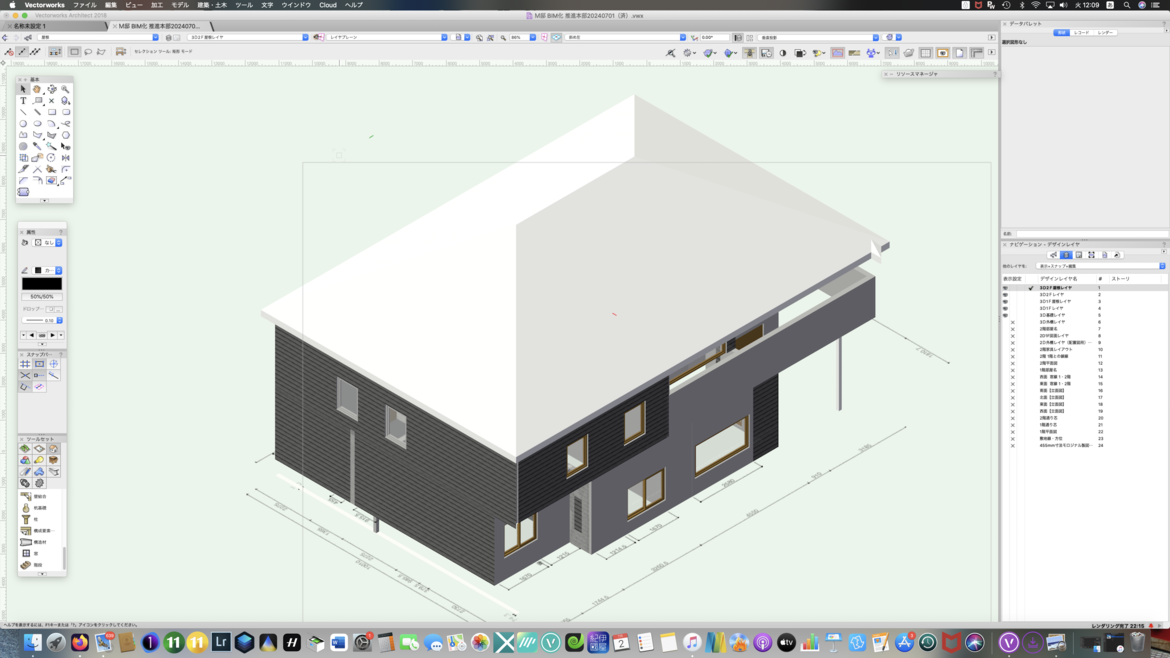Toggle visibility of 3D2Fレイヤ layer
Viewport: 1170px width, 658px height.
(1005, 295)
